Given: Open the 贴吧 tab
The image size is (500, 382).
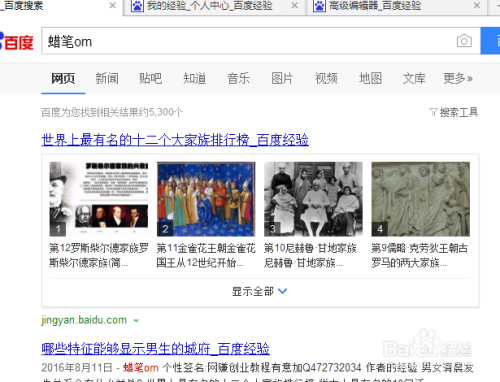Looking at the screenshot, I should coord(151,79).
